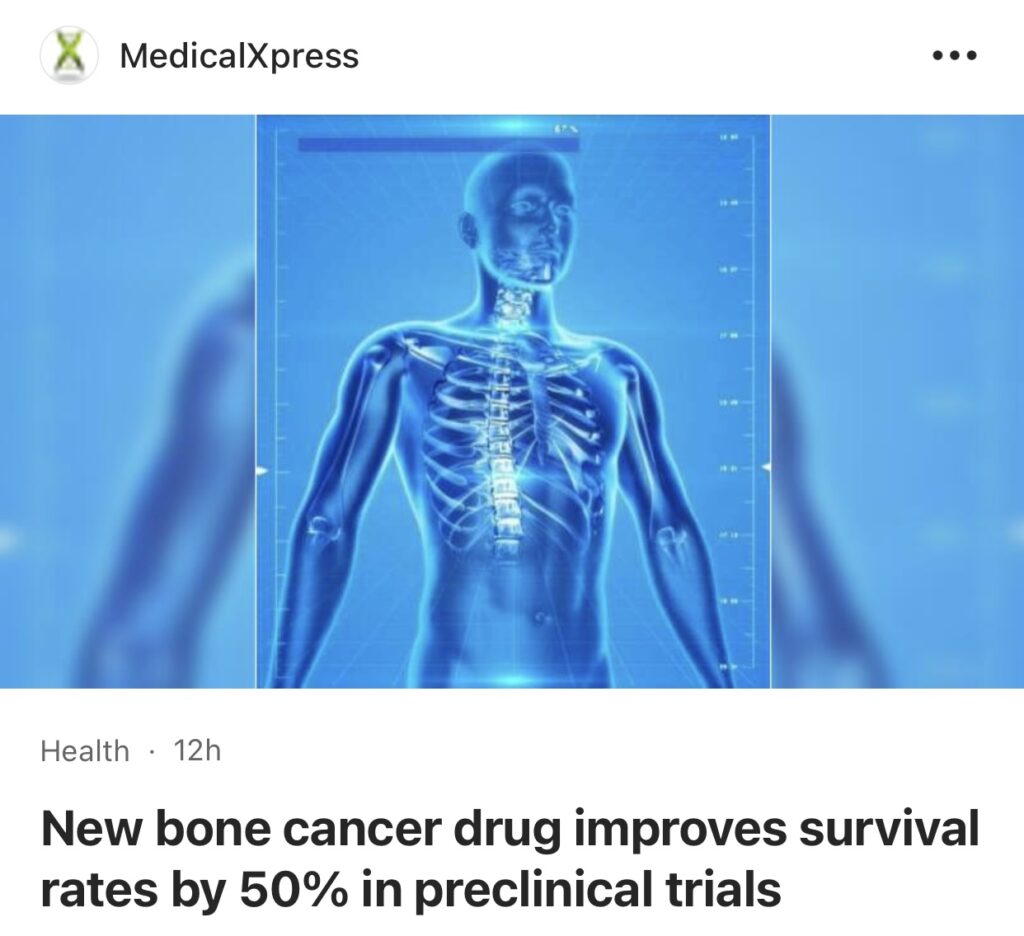The image size is (1024, 936).
Task: Click the blurred left side panel of the image
Action: (128, 401)
